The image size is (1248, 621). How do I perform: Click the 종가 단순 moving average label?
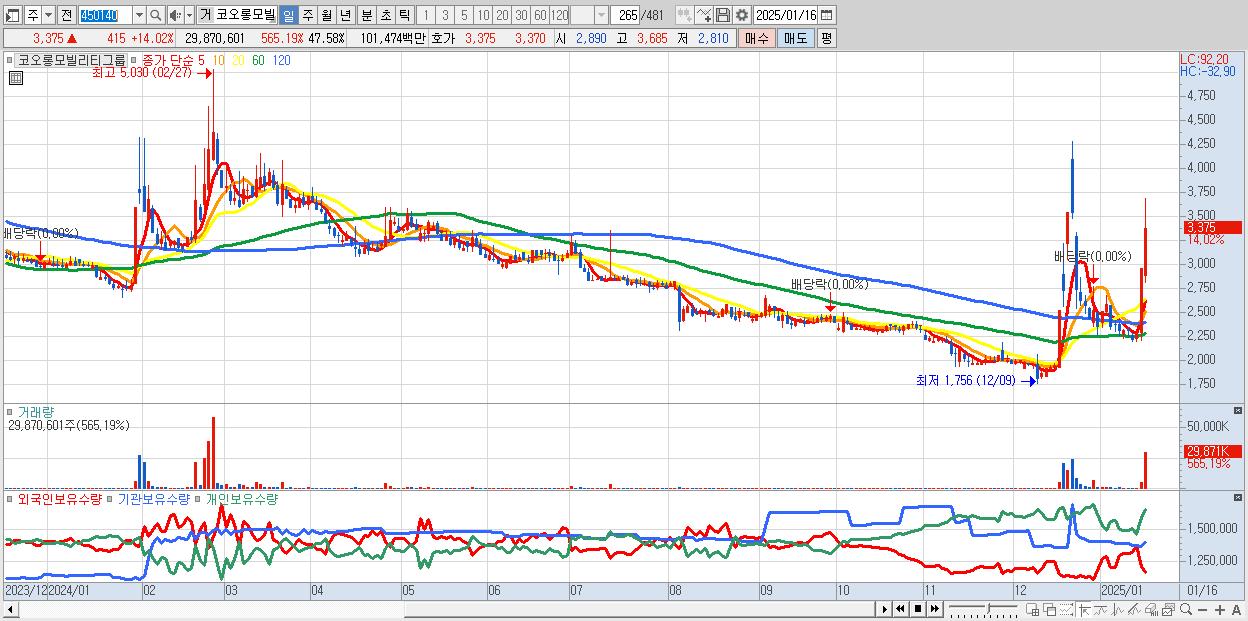coord(168,60)
